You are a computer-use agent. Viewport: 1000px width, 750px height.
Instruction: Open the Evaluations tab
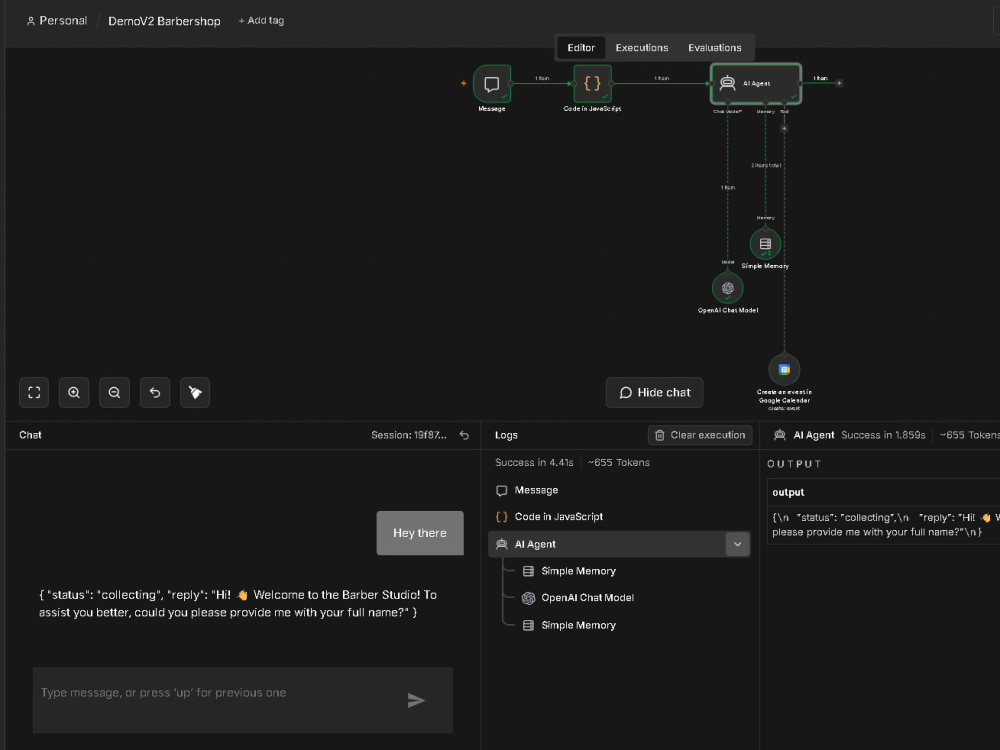714,48
